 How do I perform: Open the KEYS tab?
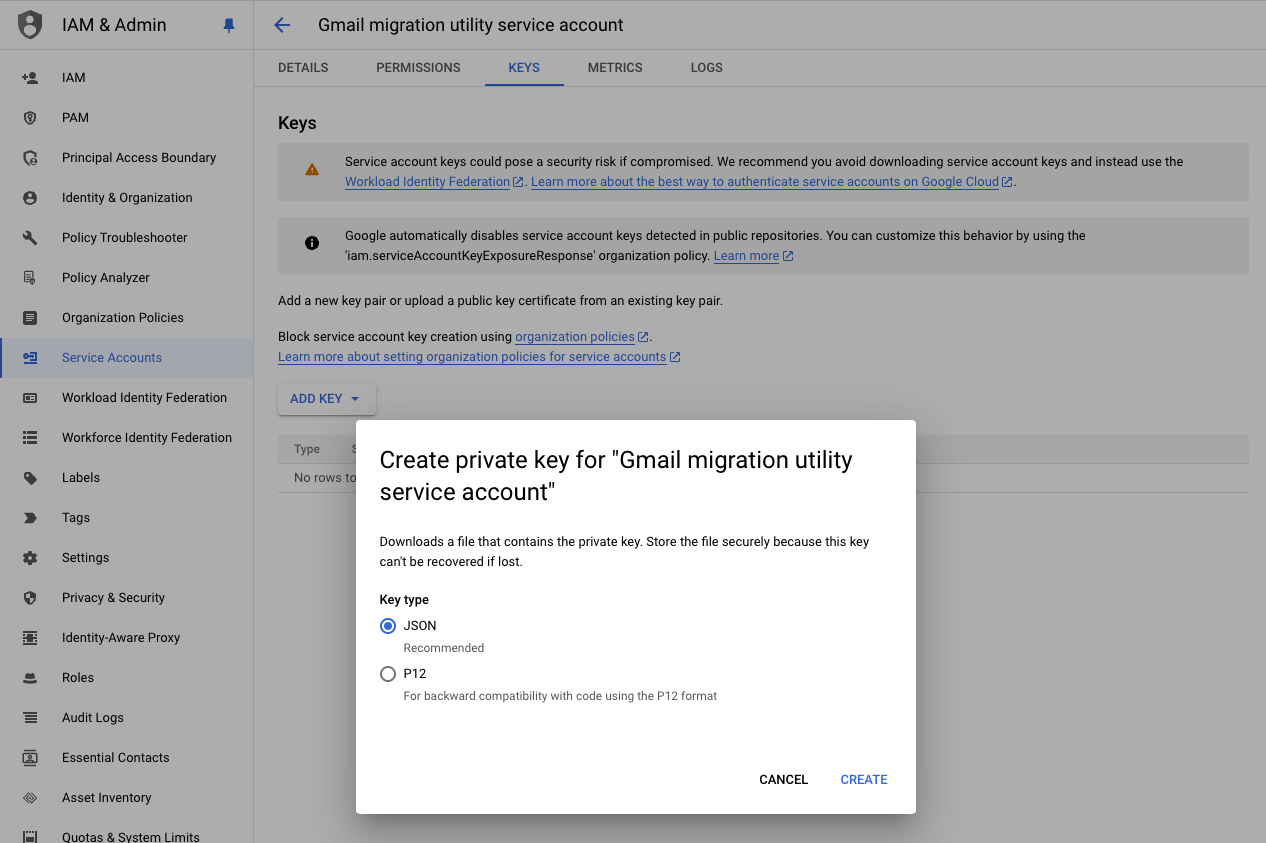point(524,68)
